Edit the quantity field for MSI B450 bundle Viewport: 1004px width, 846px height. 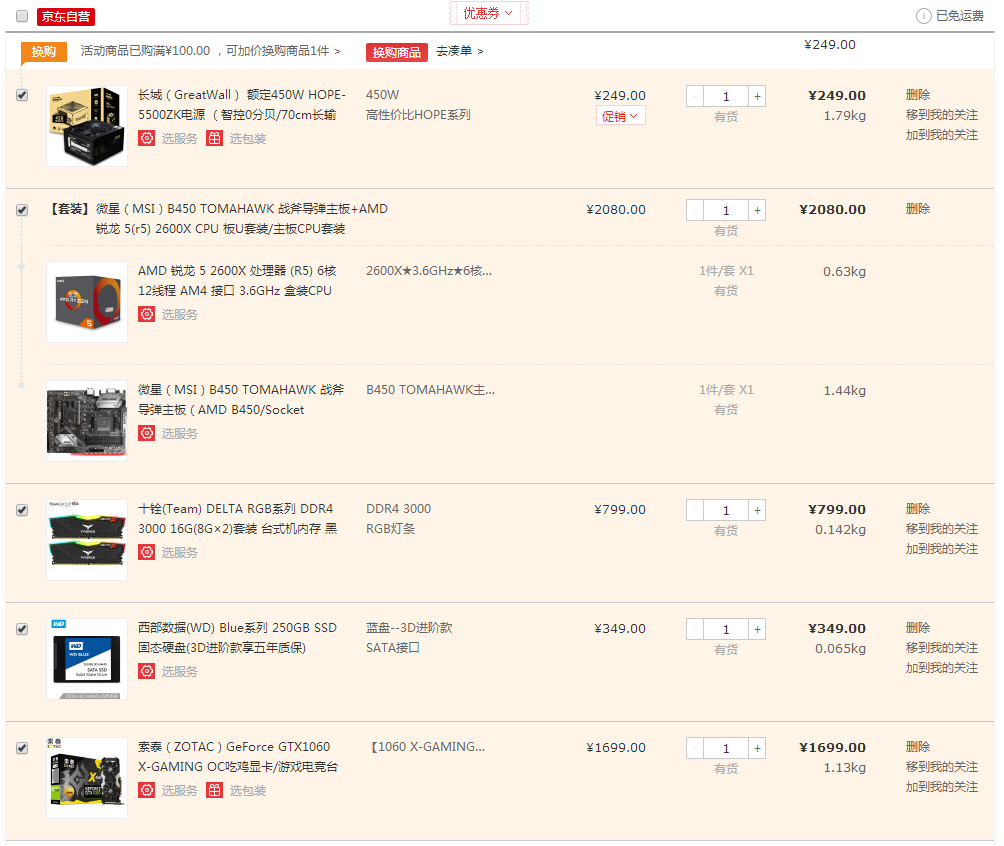click(x=726, y=210)
